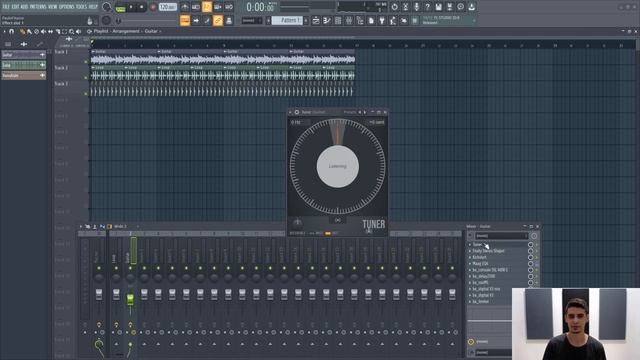This screenshot has height=360, width=640.
Task: Open the bx_delay2500 effect slot
Action: pyautogui.click(x=484, y=276)
